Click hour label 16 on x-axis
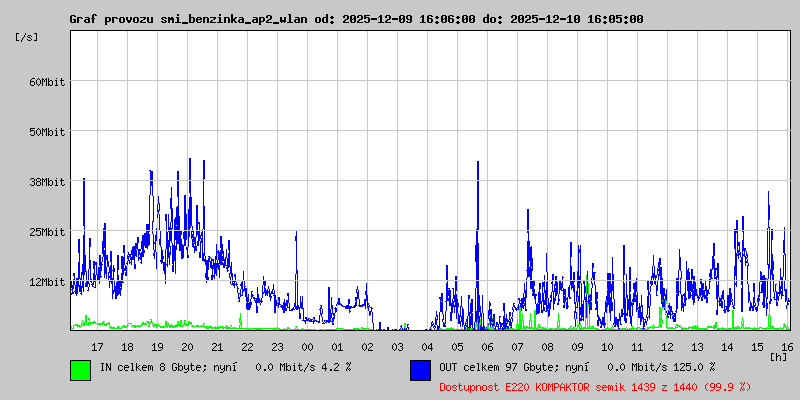 tap(786, 347)
